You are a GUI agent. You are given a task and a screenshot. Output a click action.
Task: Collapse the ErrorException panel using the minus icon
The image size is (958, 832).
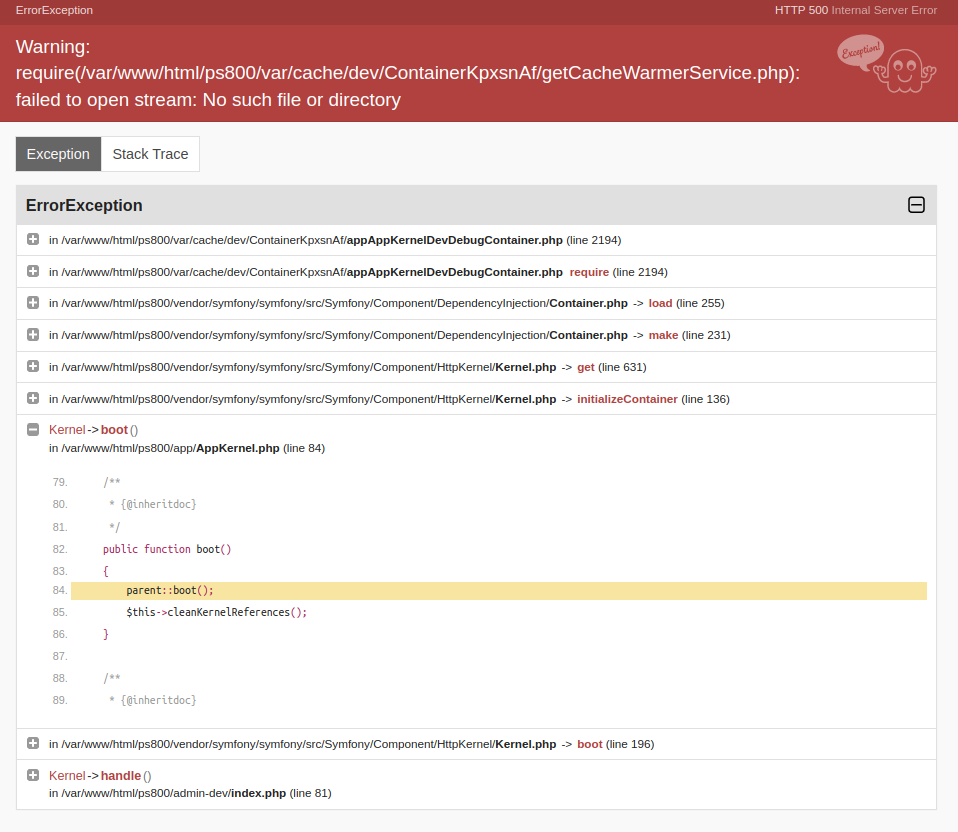[916, 205]
